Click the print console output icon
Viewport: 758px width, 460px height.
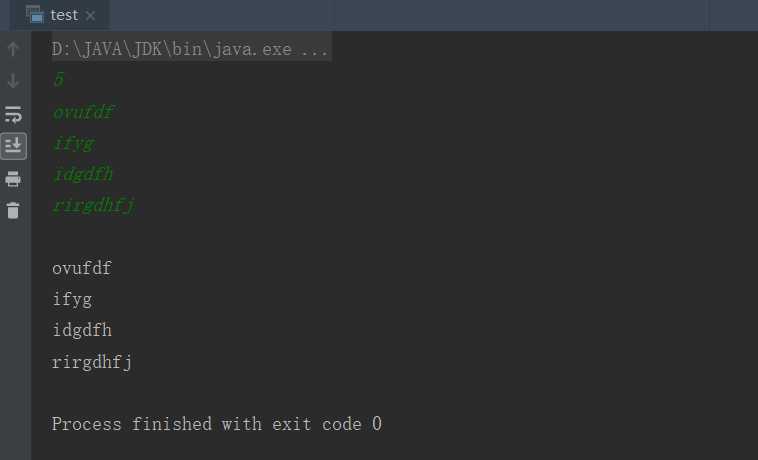coord(13,178)
